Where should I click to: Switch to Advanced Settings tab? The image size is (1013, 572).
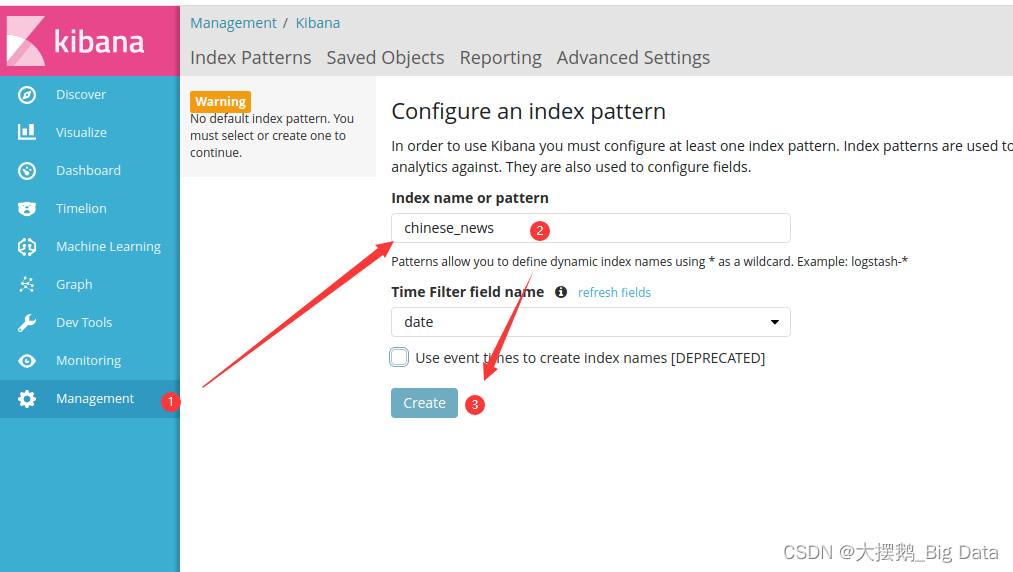pyautogui.click(x=633, y=58)
